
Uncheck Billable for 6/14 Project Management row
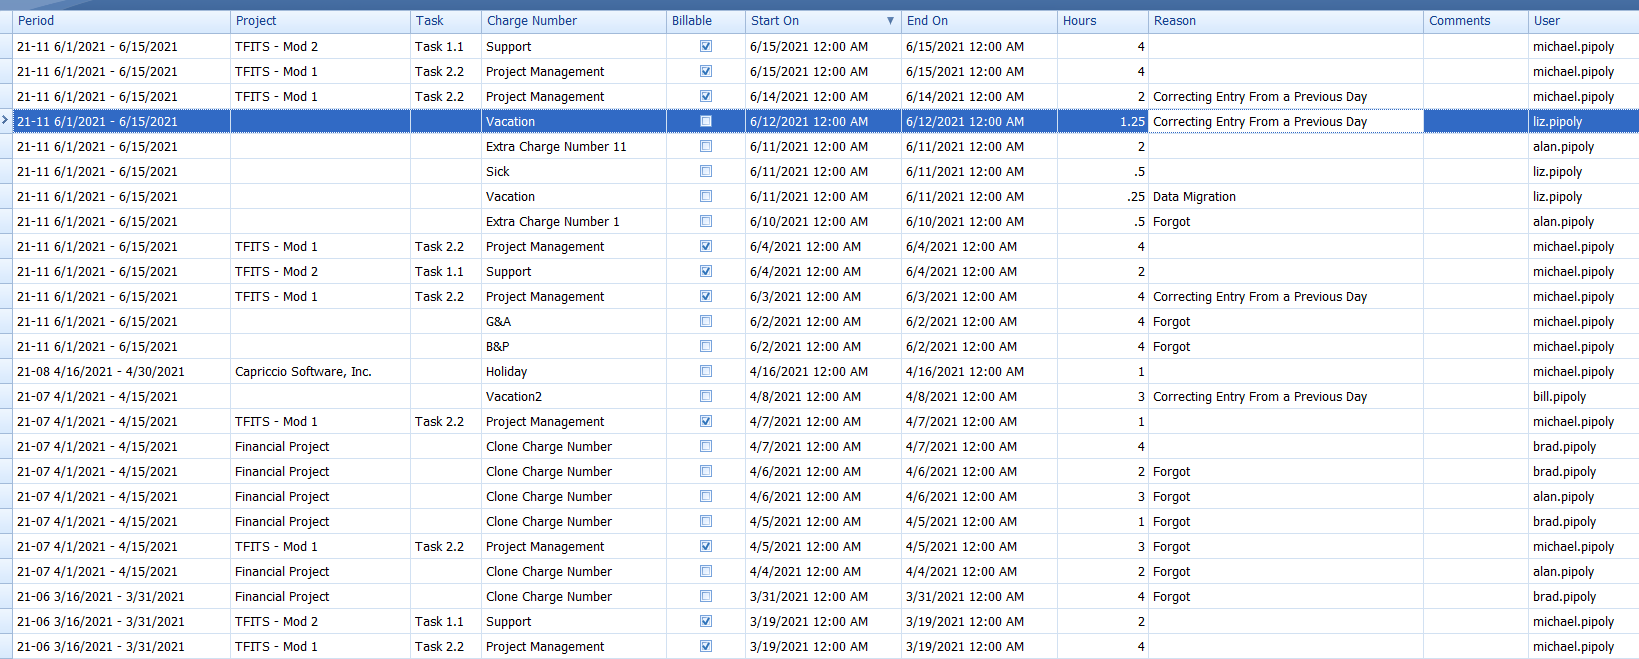pos(706,96)
